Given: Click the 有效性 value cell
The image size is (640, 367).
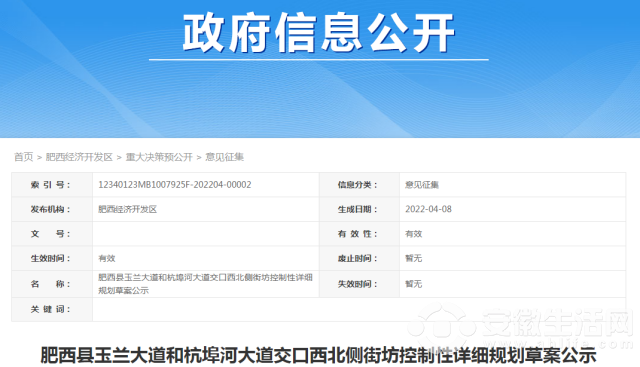Looking at the screenshot, I should point(513,234).
